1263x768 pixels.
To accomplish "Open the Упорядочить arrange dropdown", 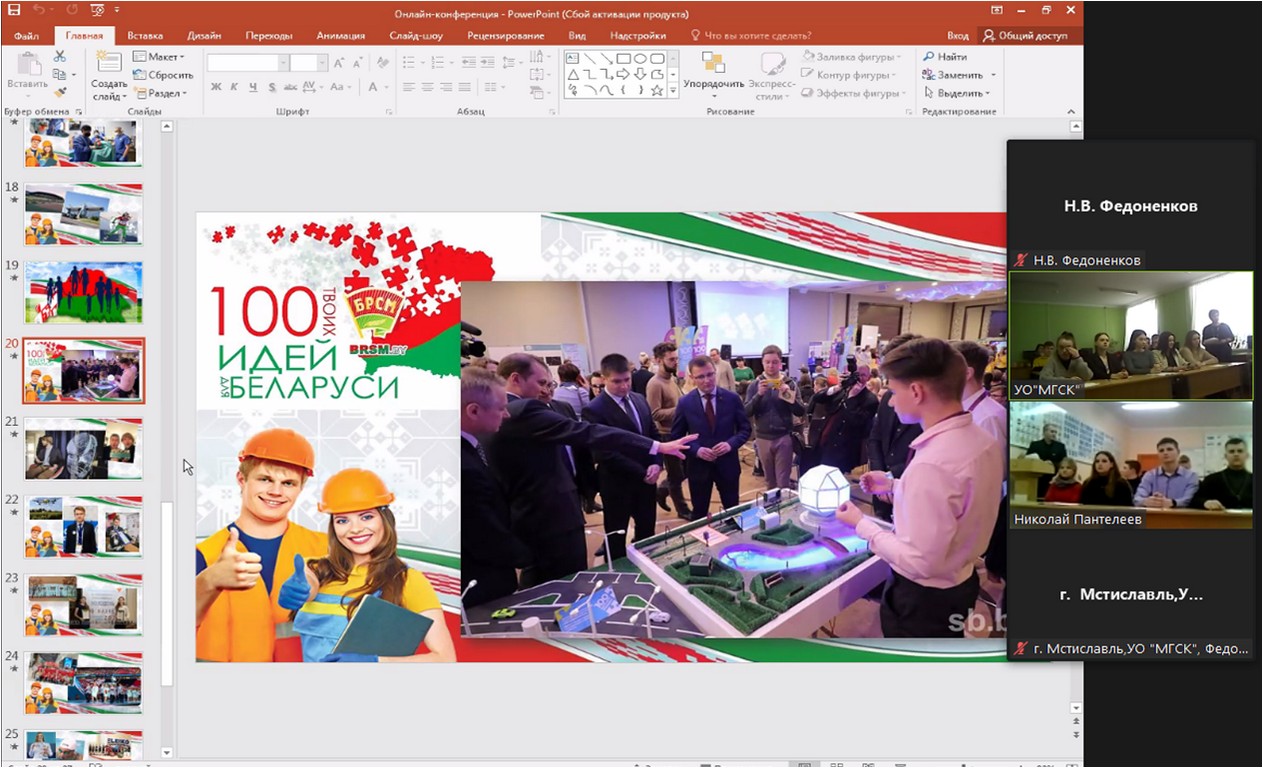I will pyautogui.click(x=714, y=74).
